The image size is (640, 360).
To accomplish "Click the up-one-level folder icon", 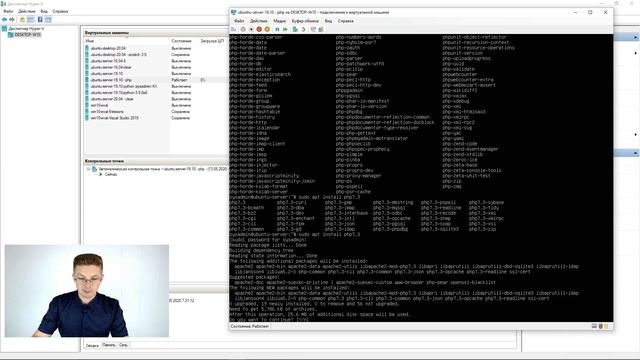I will point(22,20).
